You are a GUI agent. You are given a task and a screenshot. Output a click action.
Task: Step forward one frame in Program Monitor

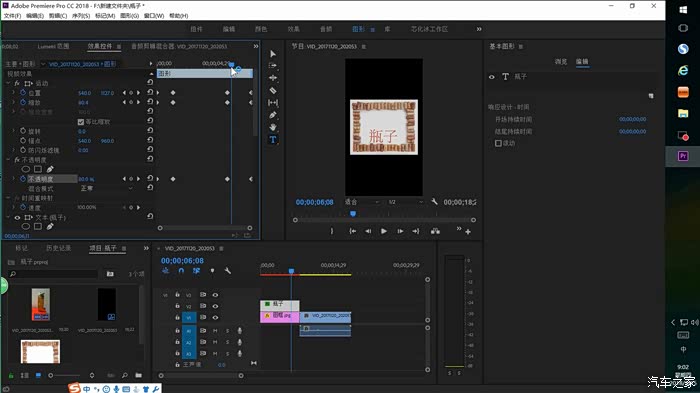[x=400, y=231]
